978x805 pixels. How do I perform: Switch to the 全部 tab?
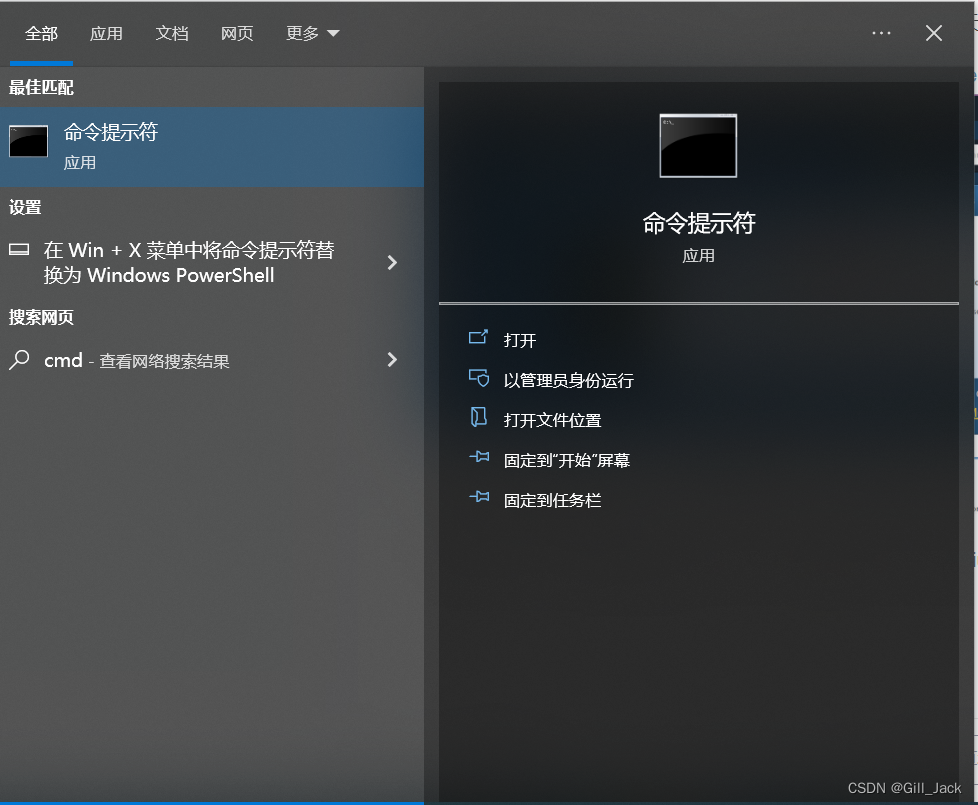coord(41,34)
